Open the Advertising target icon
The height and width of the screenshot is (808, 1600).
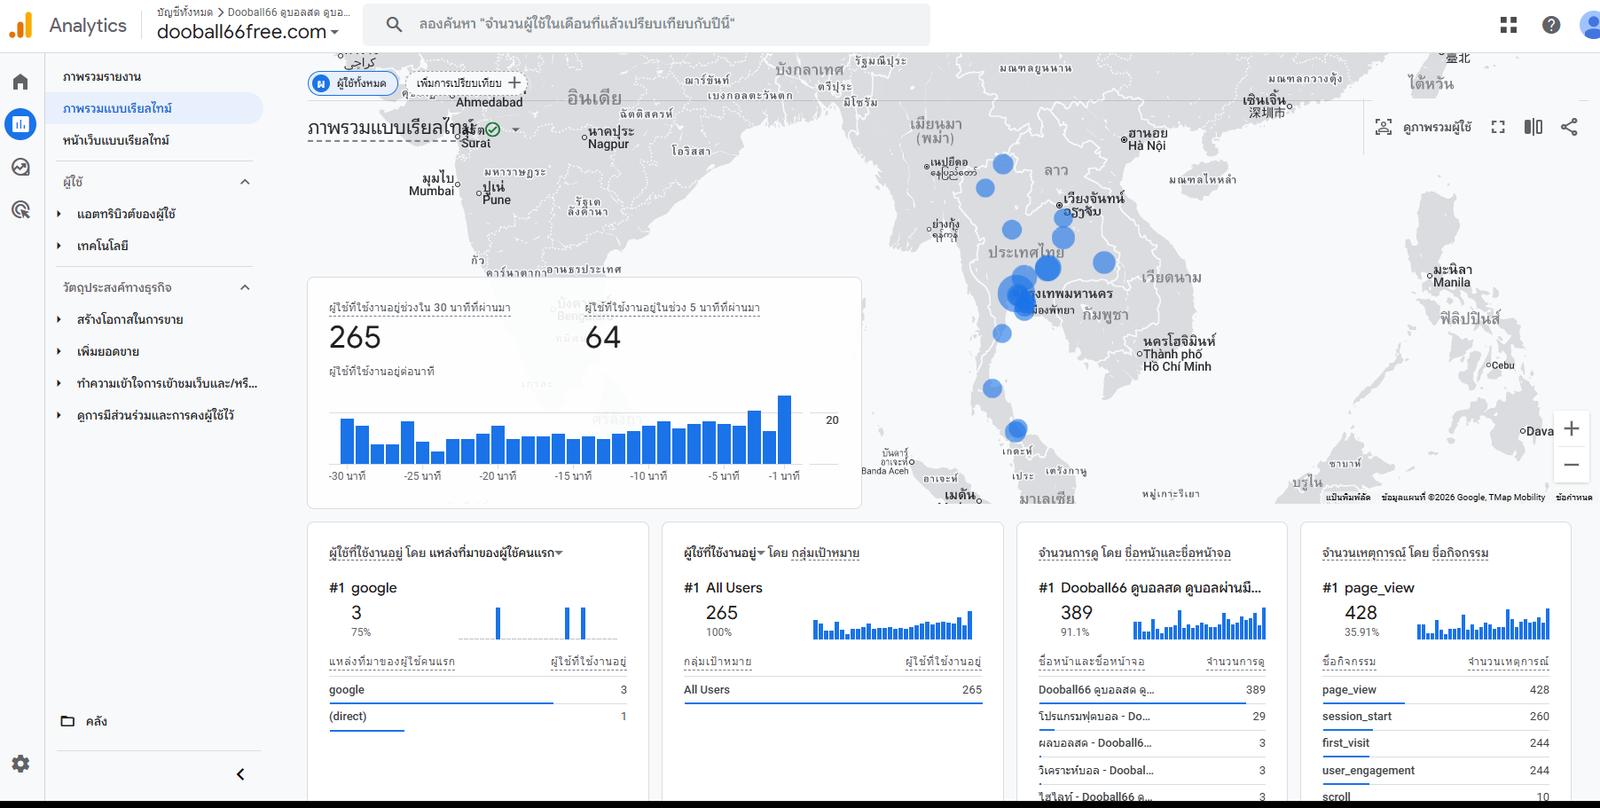pyautogui.click(x=21, y=209)
